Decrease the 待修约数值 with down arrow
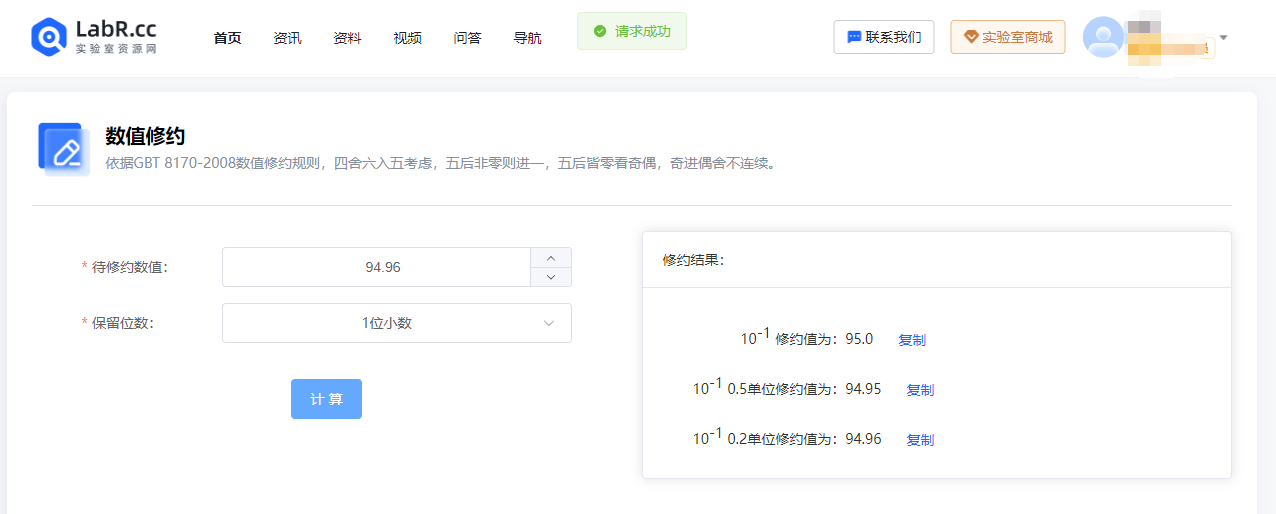 coord(550,277)
